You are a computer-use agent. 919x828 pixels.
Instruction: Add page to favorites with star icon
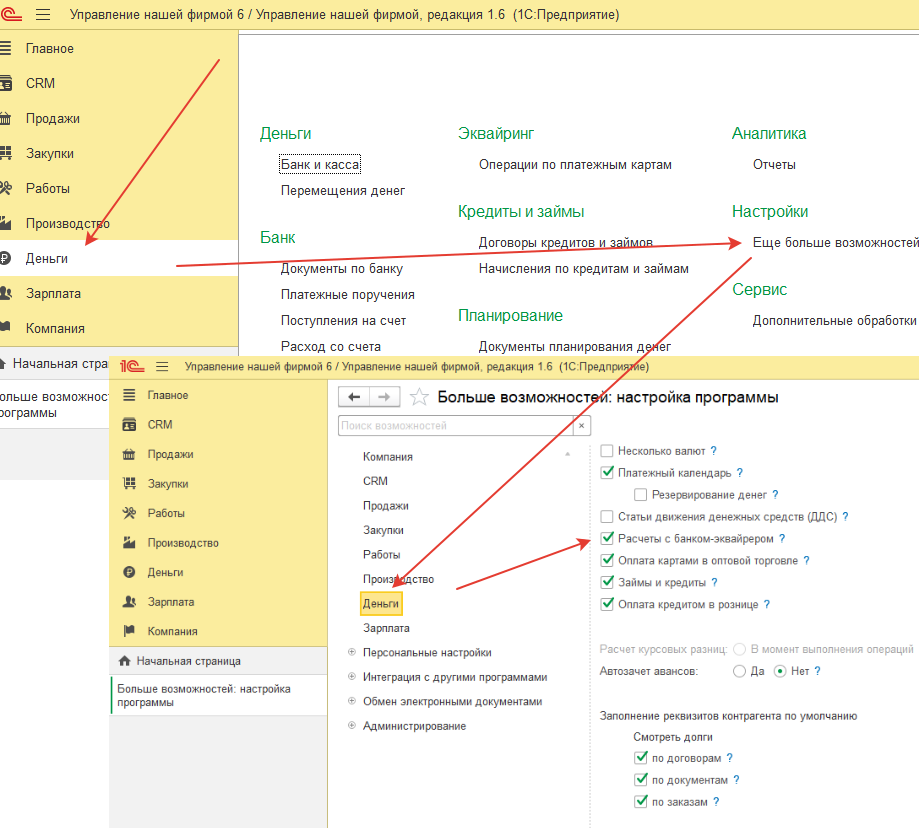[x=418, y=397]
